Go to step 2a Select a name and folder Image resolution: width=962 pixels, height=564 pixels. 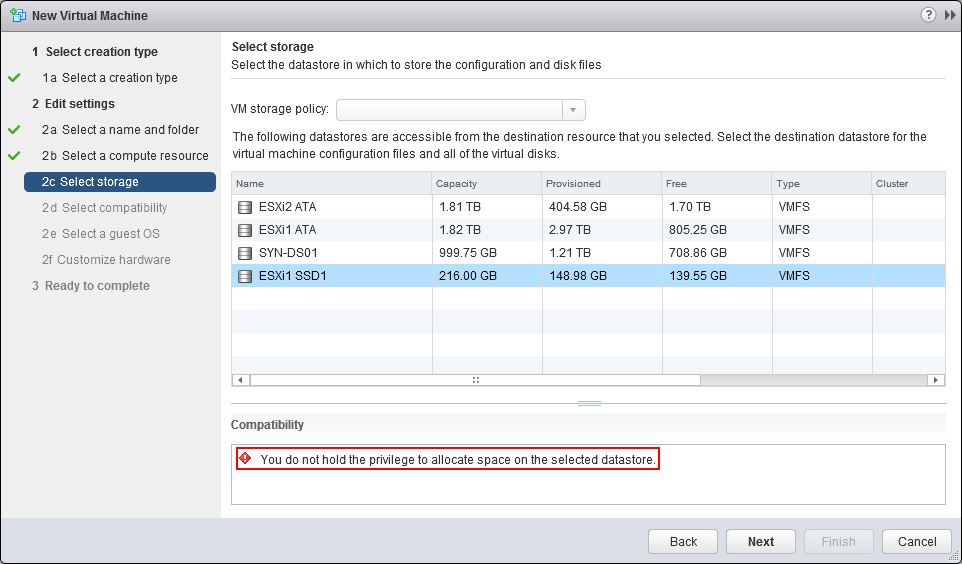point(120,130)
